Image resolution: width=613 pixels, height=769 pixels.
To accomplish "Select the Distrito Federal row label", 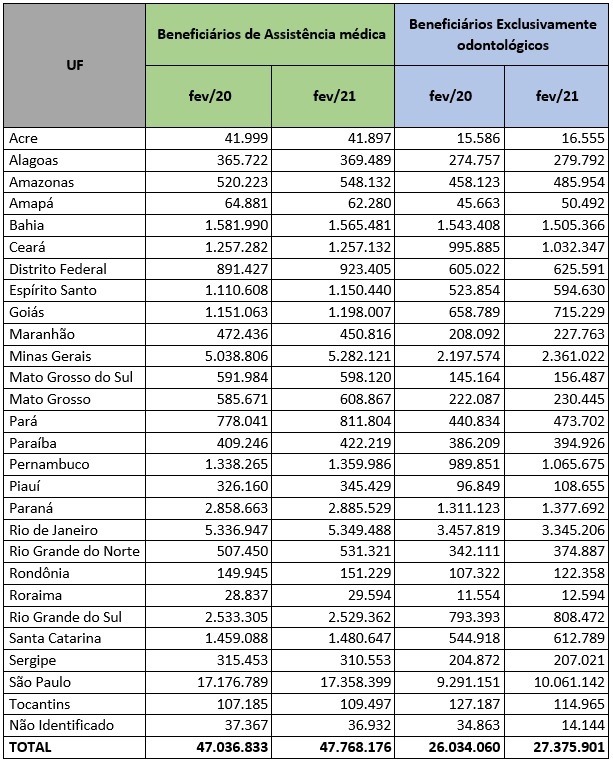I will (x=57, y=268).
